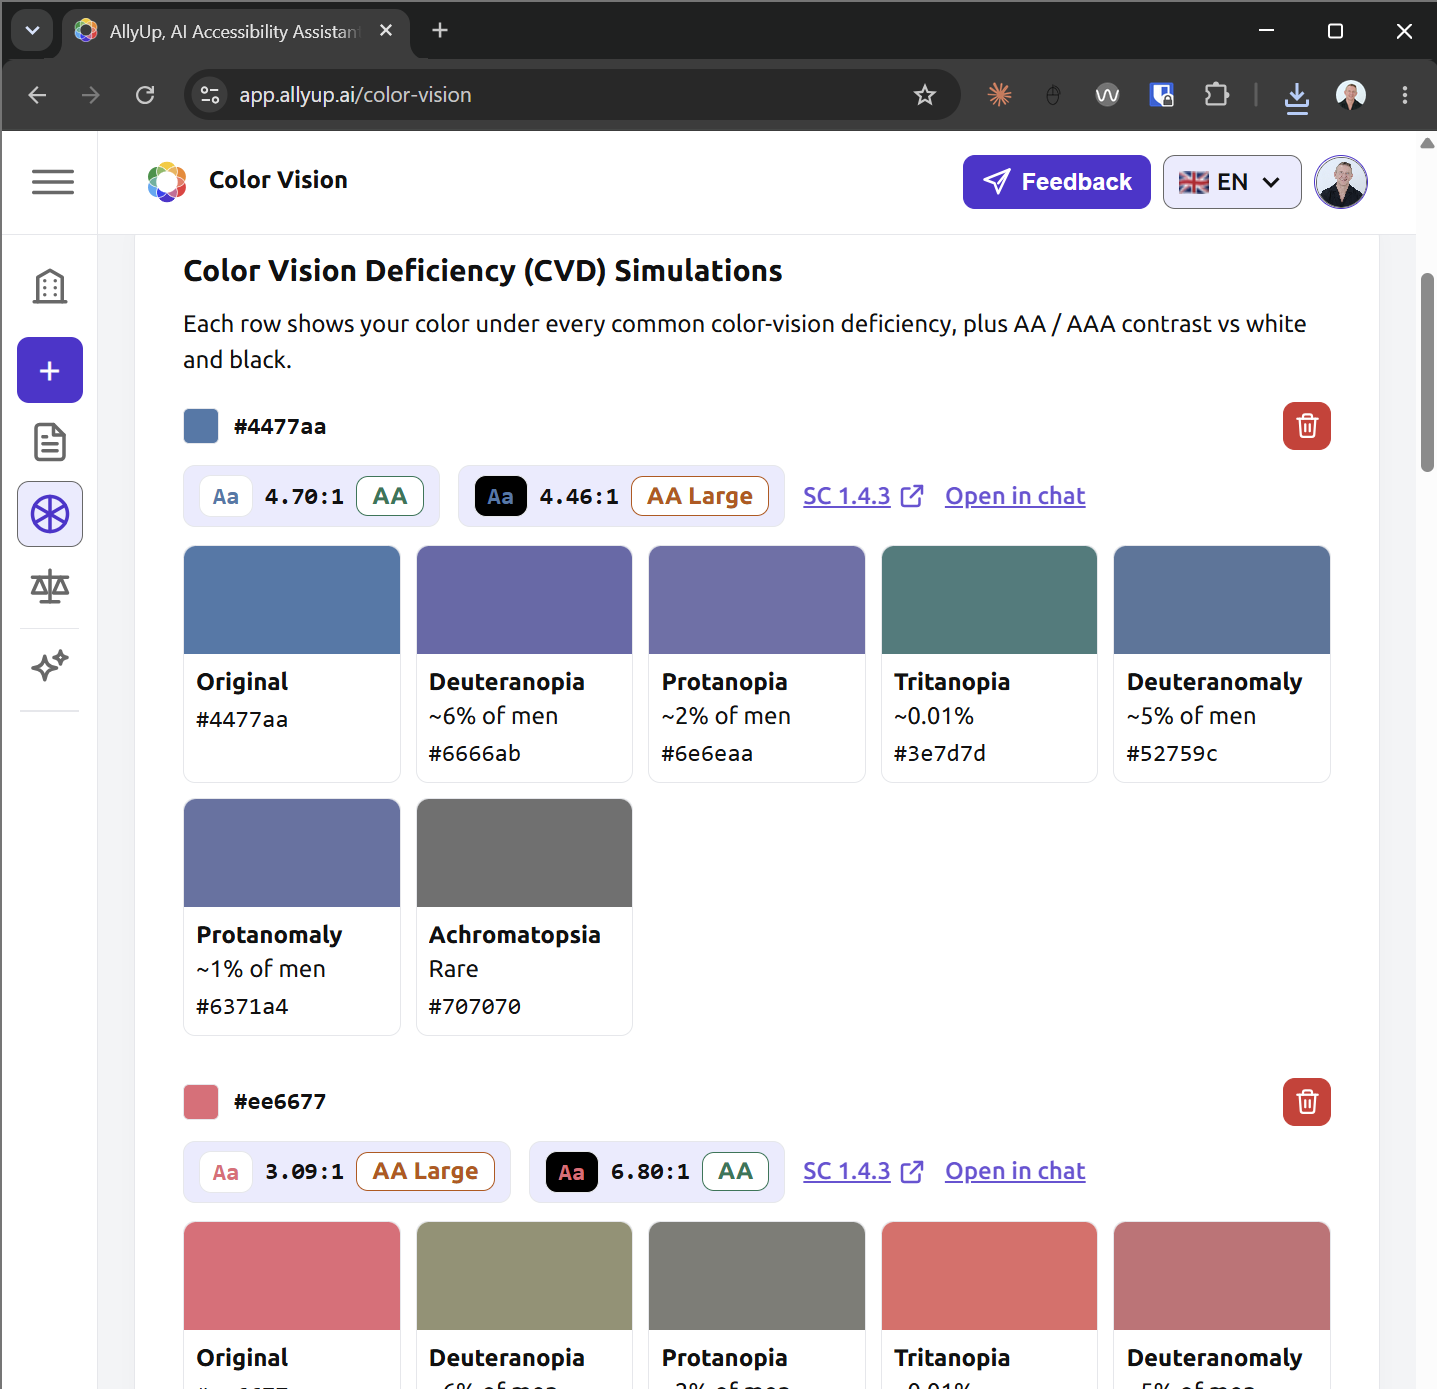Delete the #4477aa color row
The height and width of the screenshot is (1389, 1437).
click(x=1307, y=426)
